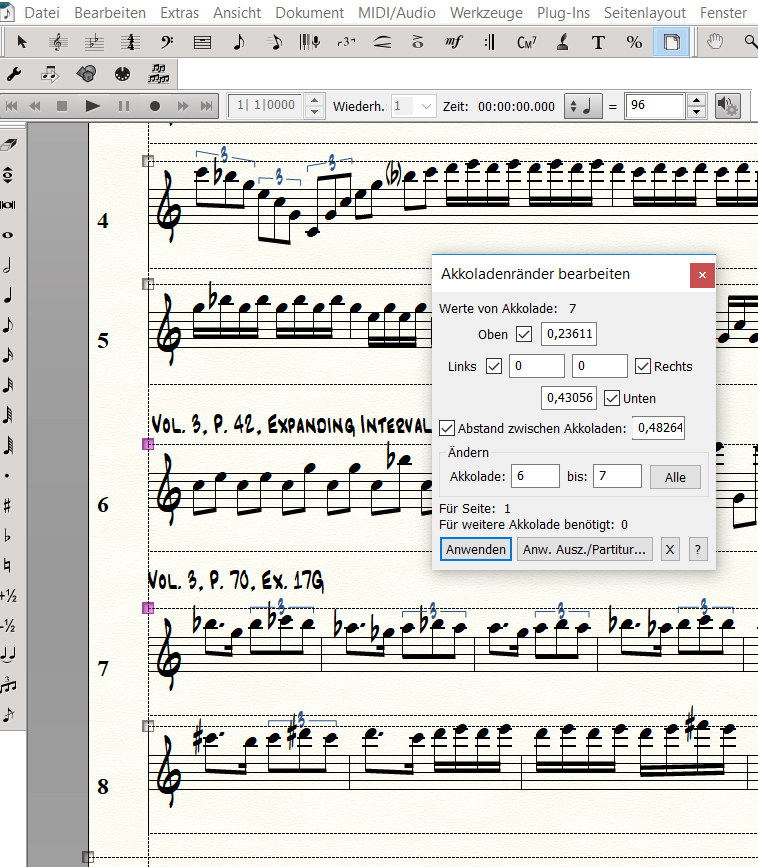Click the piano keyboard microphone icon
Image resolution: width=758 pixels, height=867 pixels.
coord(310,42)
